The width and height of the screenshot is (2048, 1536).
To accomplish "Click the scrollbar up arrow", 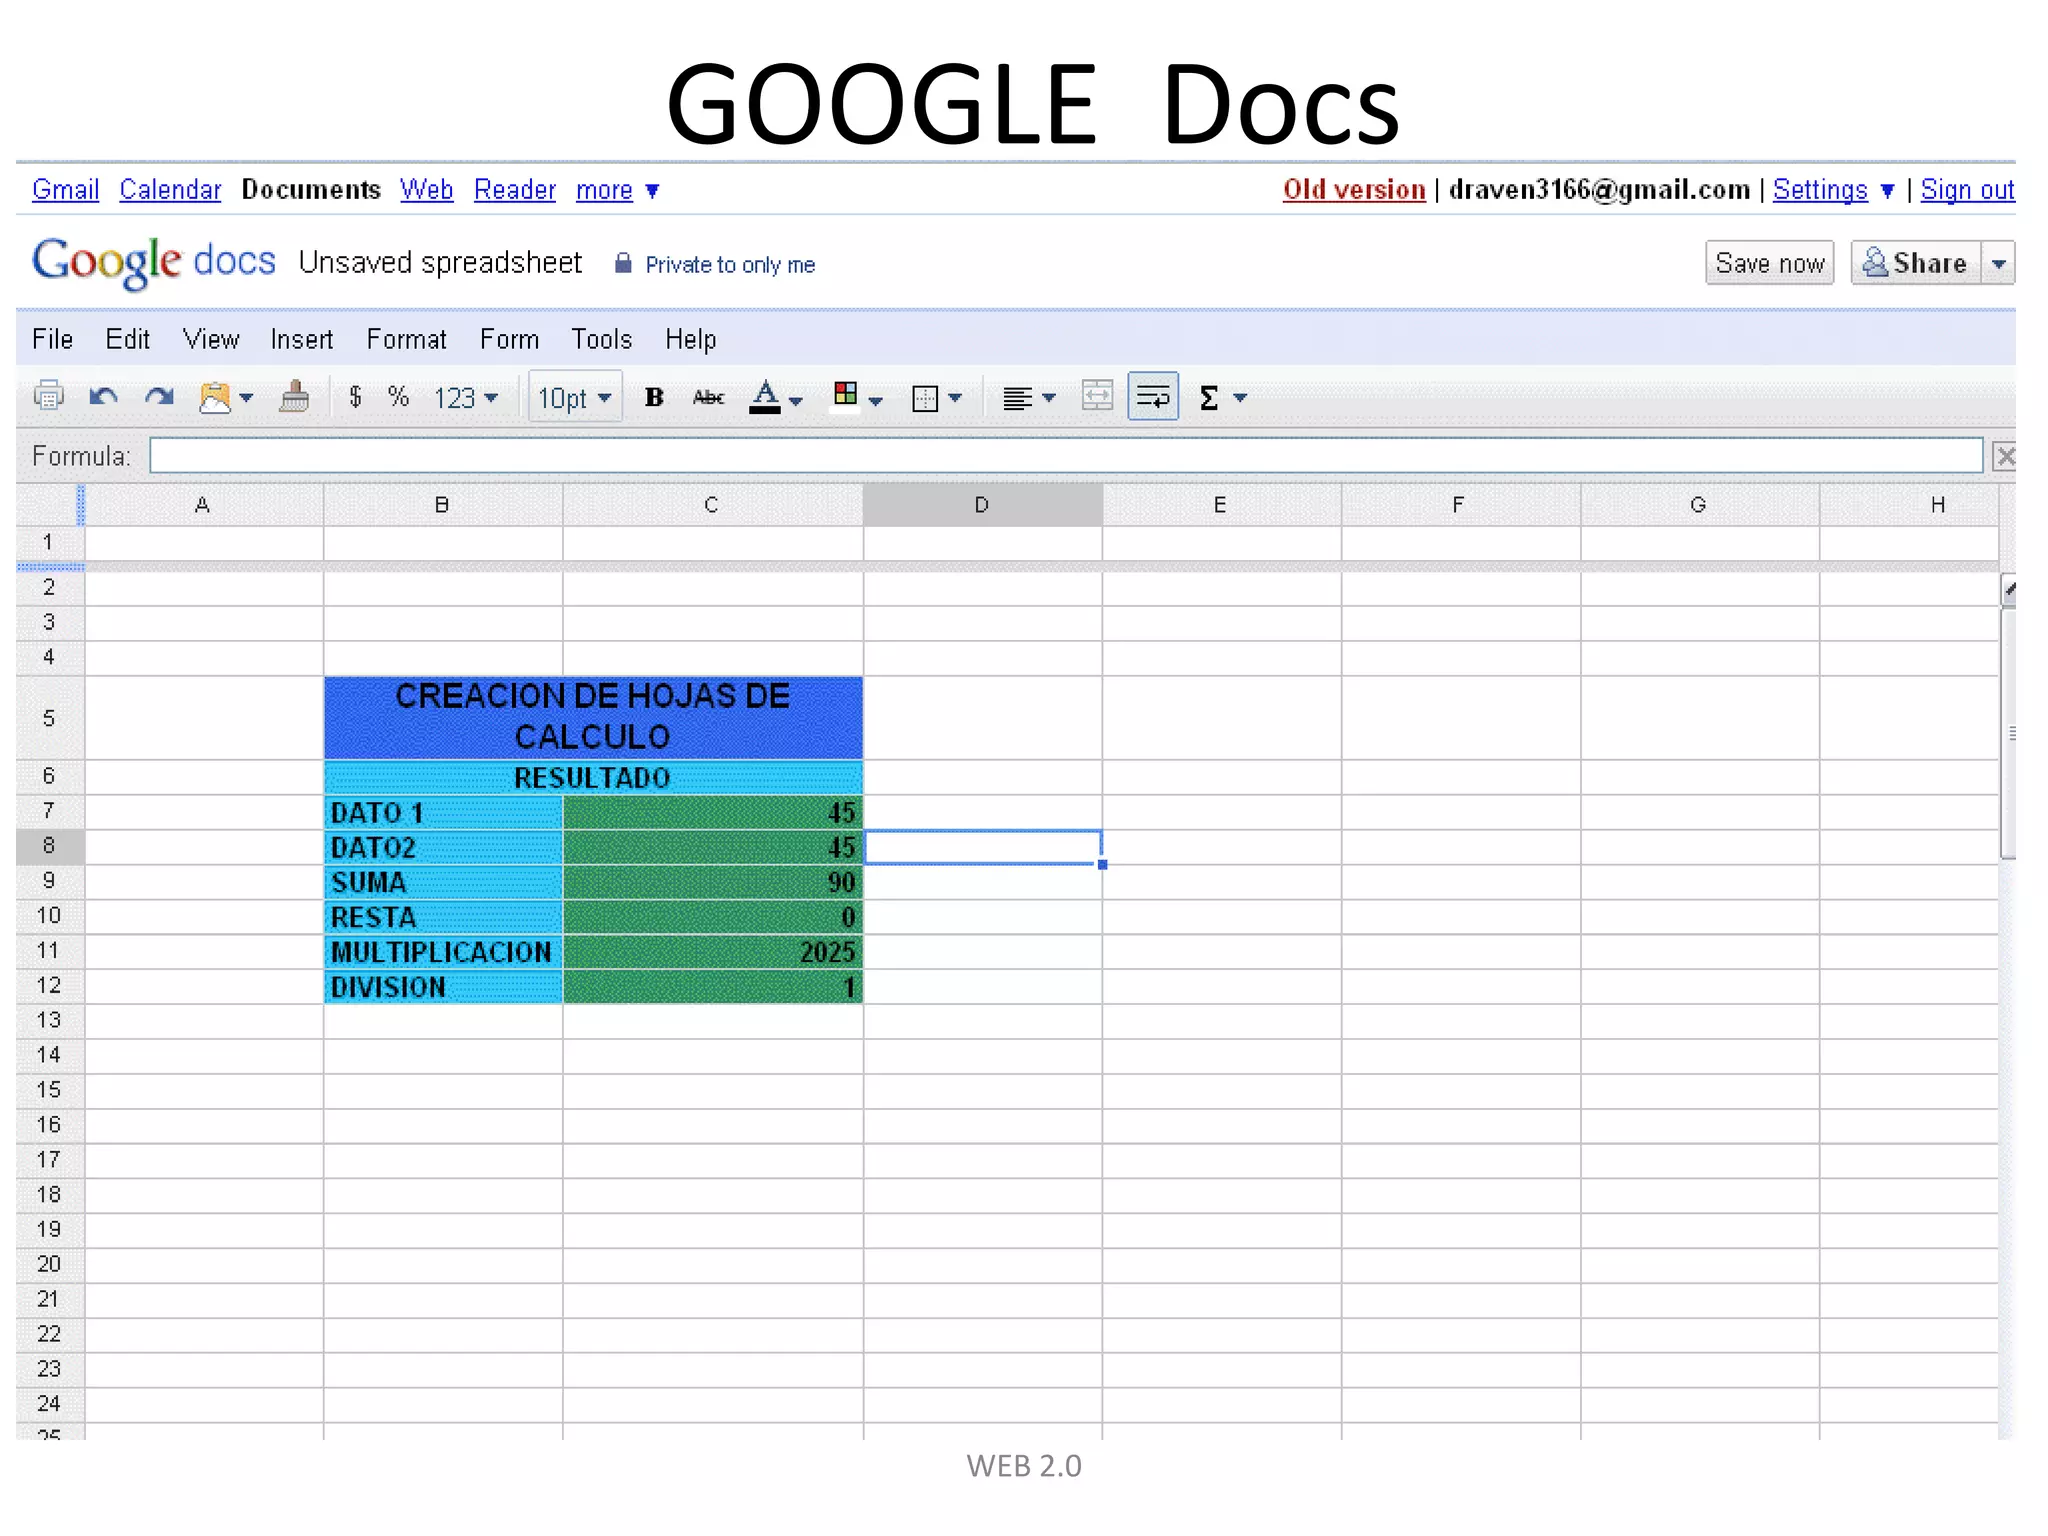I will [2008, 590].
